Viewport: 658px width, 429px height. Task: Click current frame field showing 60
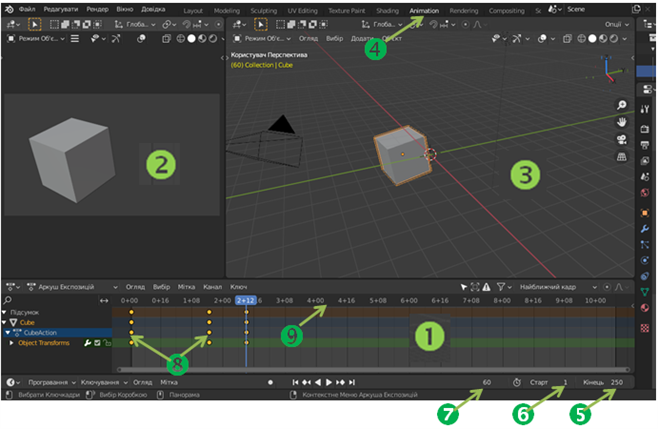coord(486,382)
